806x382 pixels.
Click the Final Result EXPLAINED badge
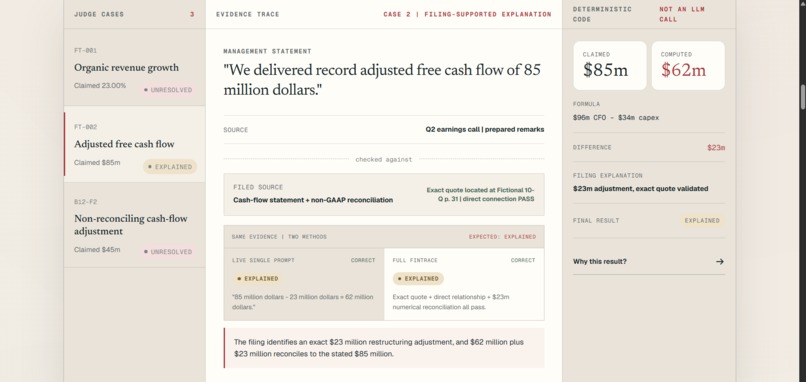(x=702, y=221)
